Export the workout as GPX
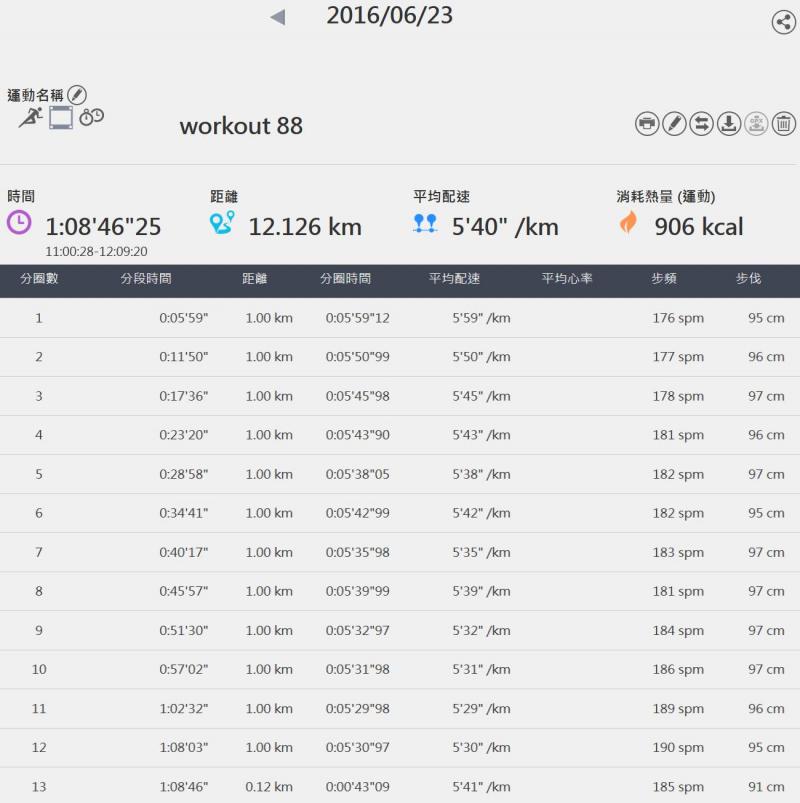The image size is (800, 803). [756, 123]
